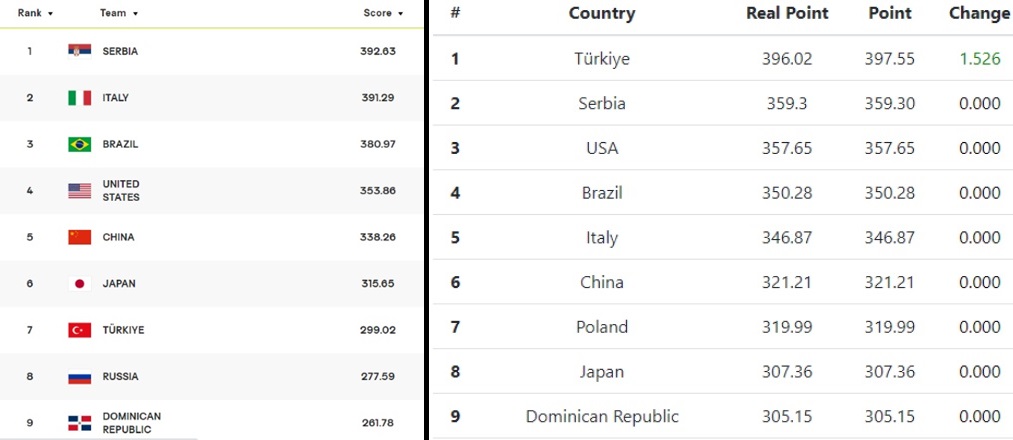Click the United States flag icon

pyautogui.click(x=79, y=191)
